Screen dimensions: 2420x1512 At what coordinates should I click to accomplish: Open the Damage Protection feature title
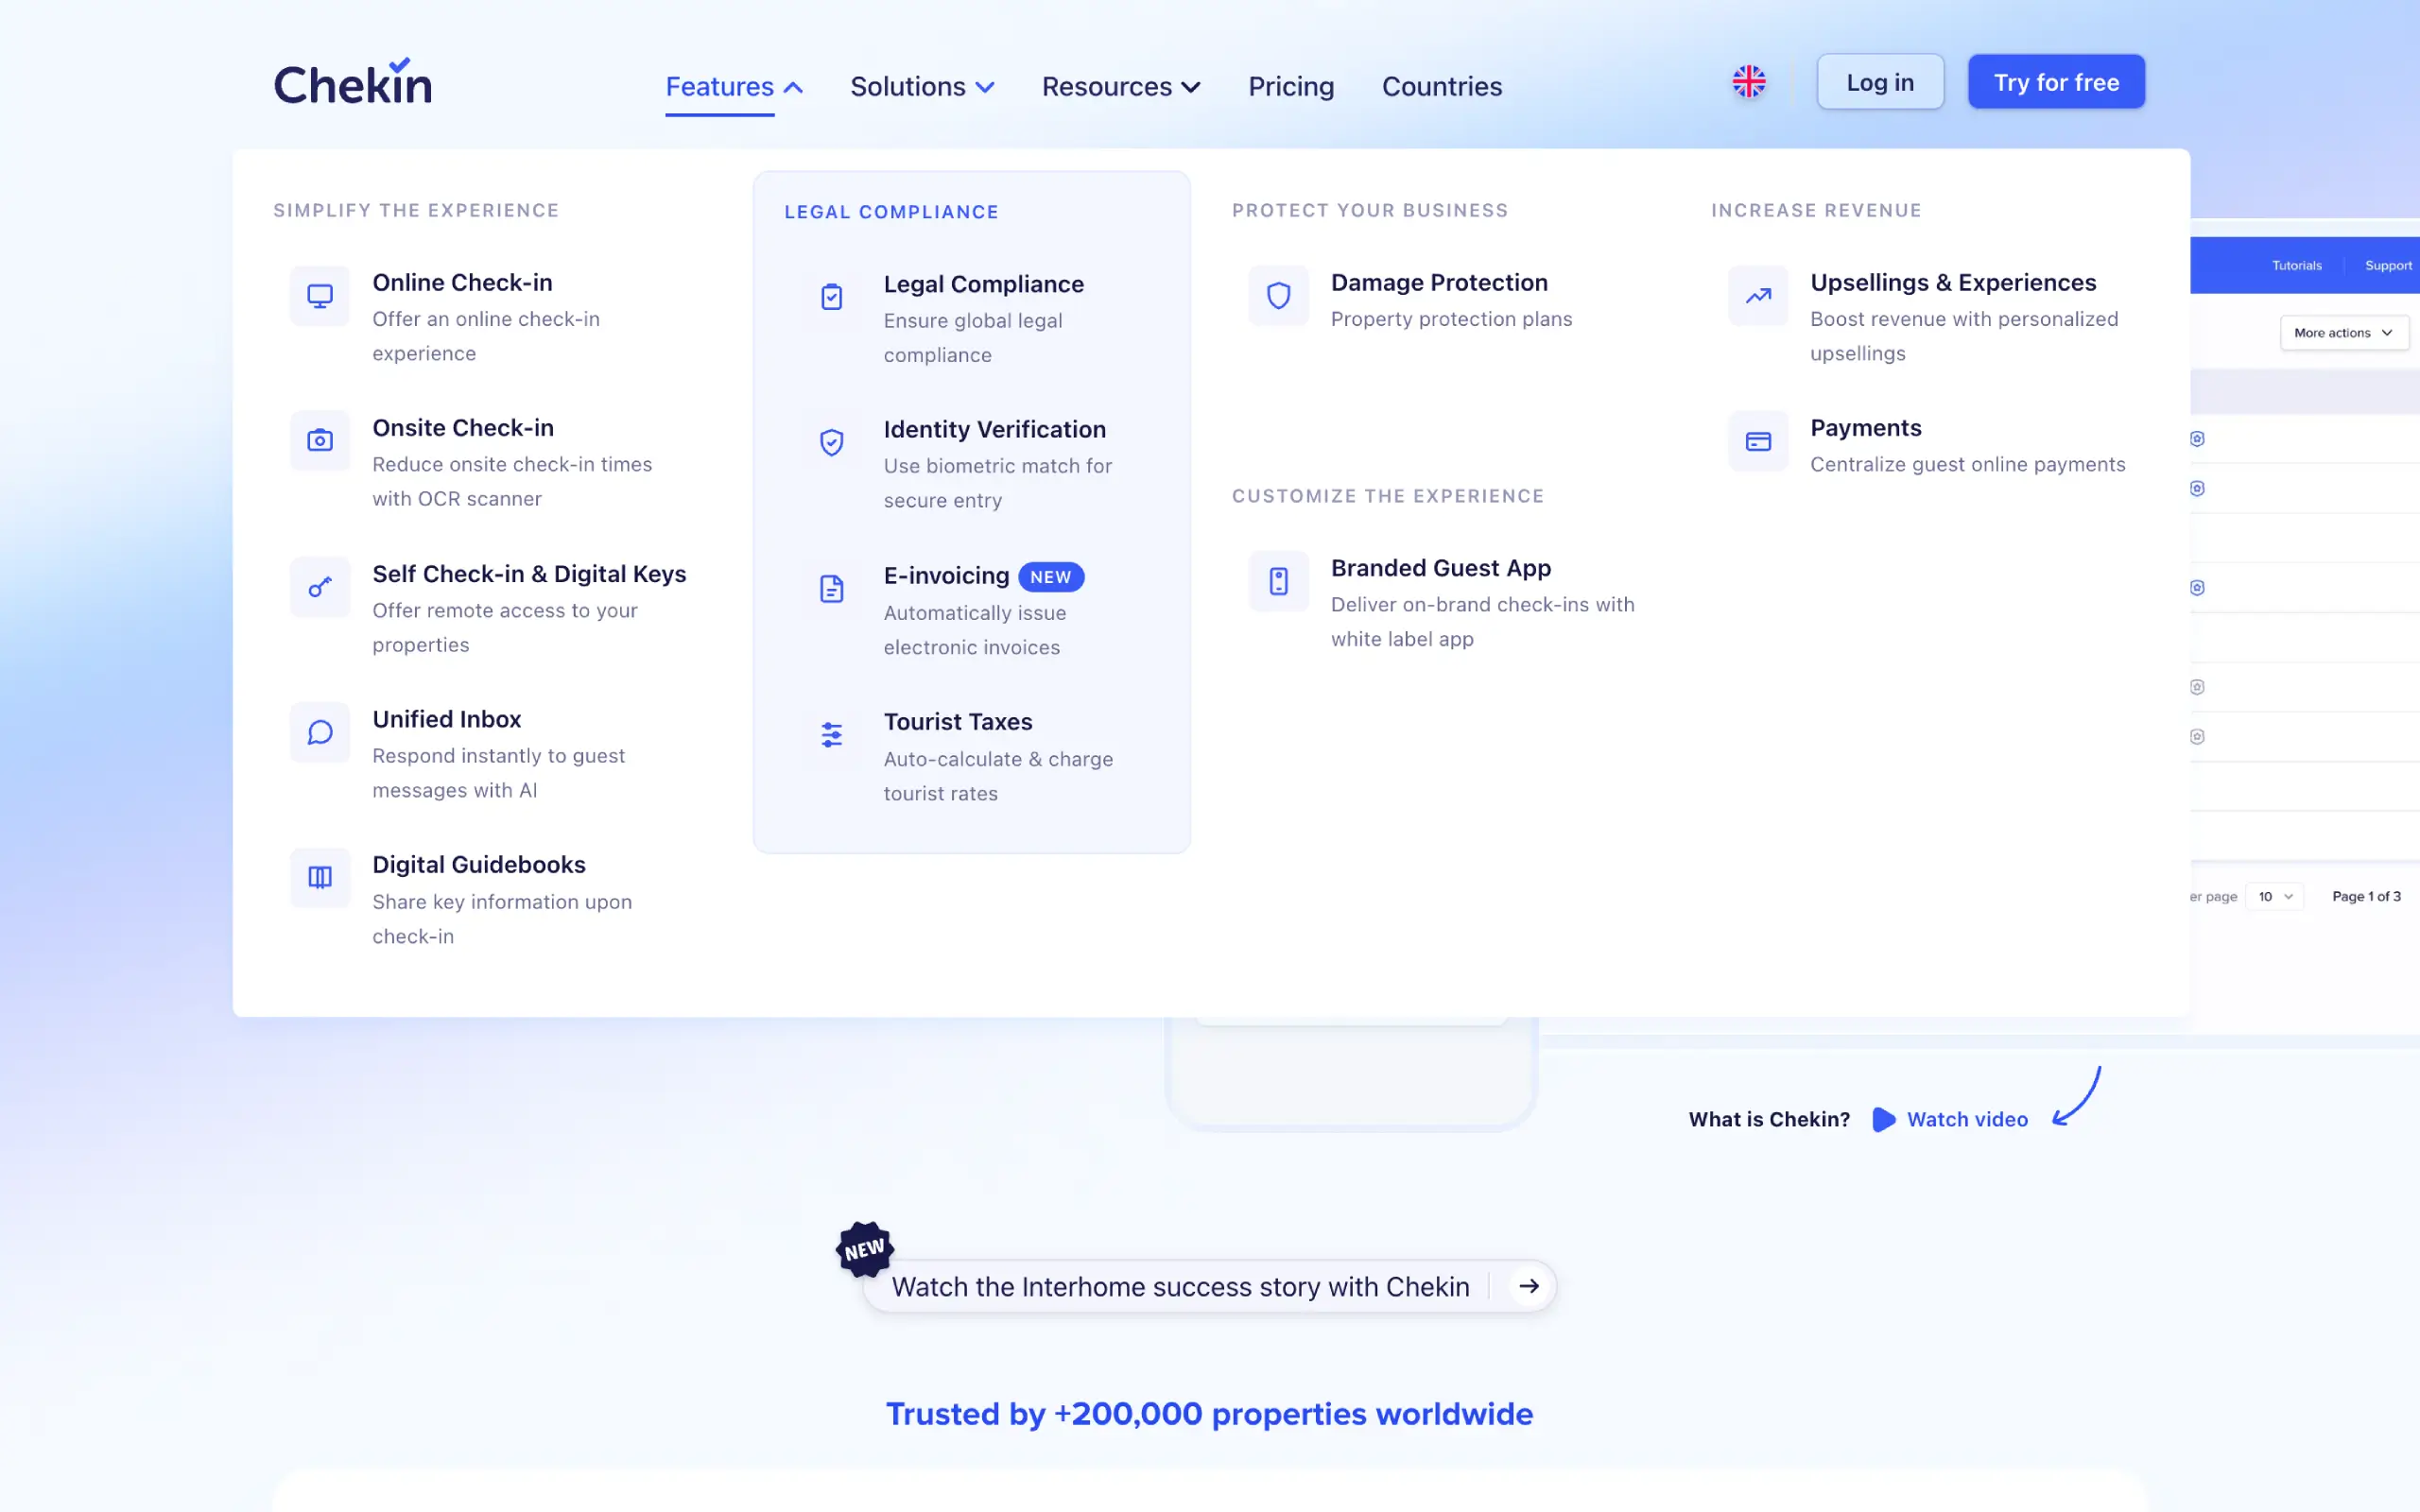[x=1439, y=283]
